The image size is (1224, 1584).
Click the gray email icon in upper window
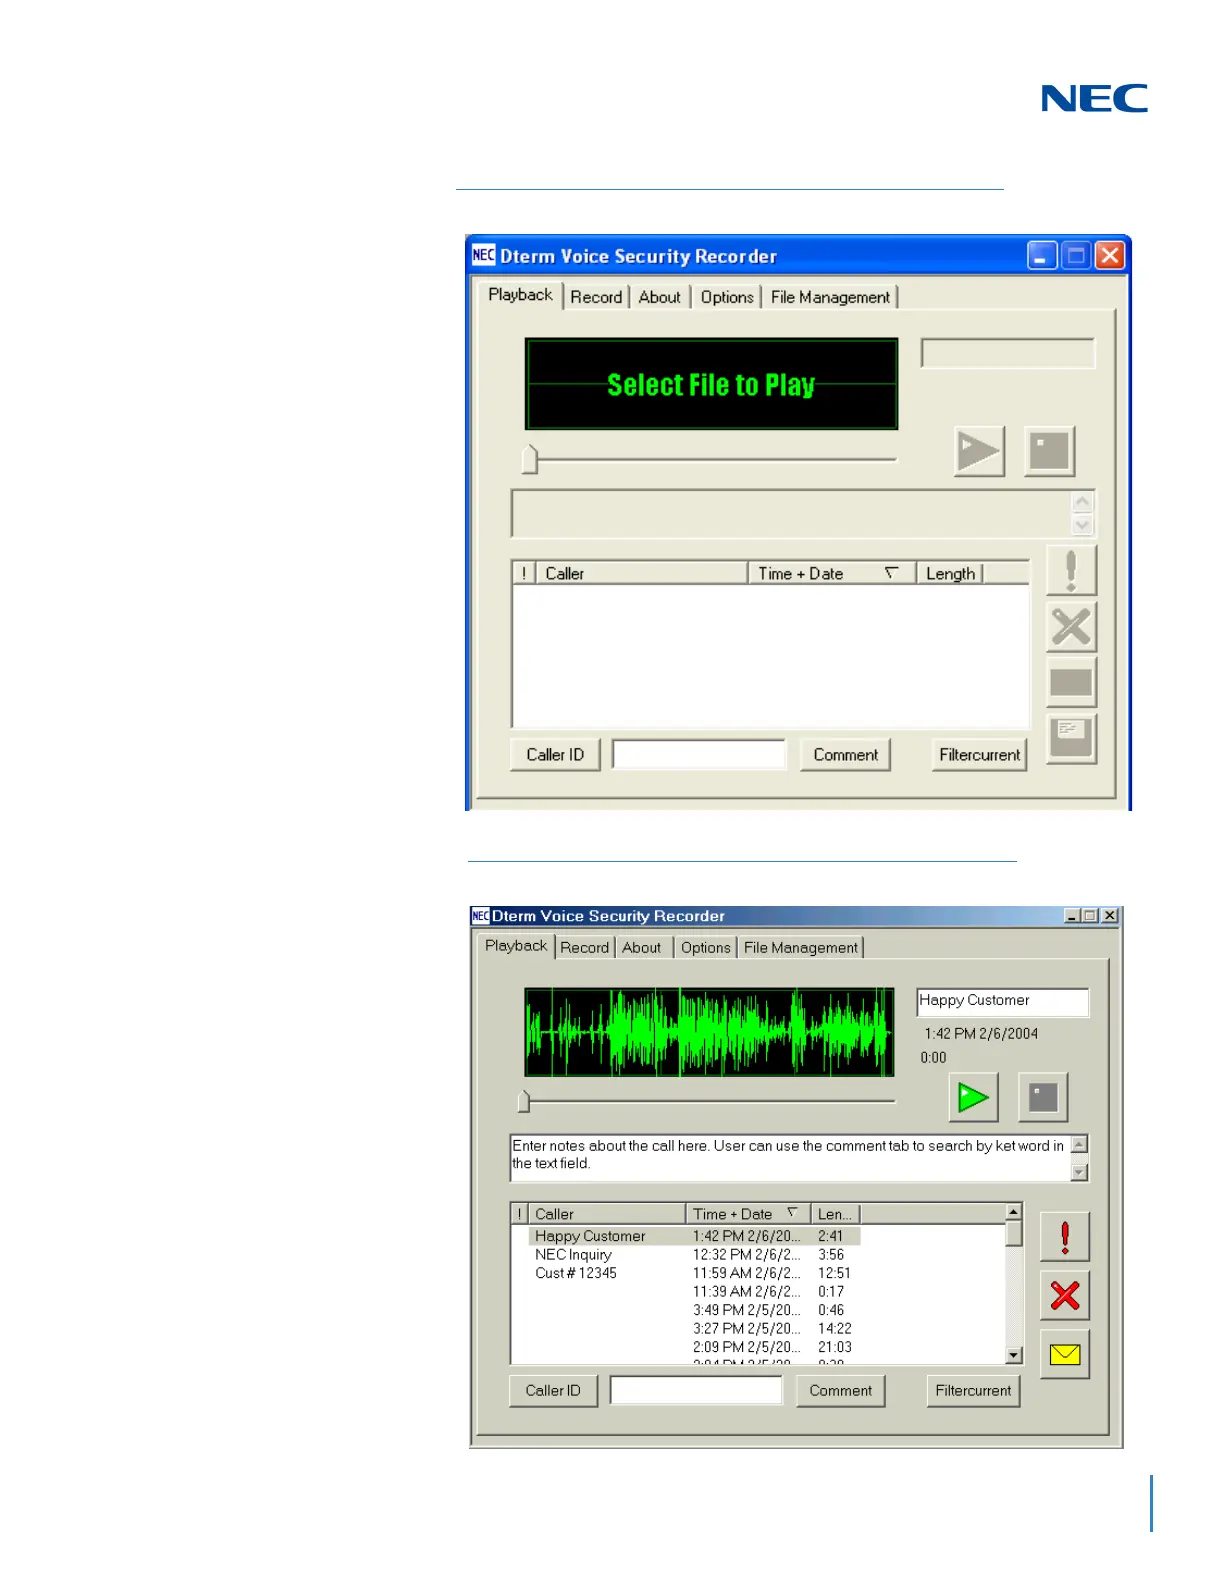tap(1071, 683)
